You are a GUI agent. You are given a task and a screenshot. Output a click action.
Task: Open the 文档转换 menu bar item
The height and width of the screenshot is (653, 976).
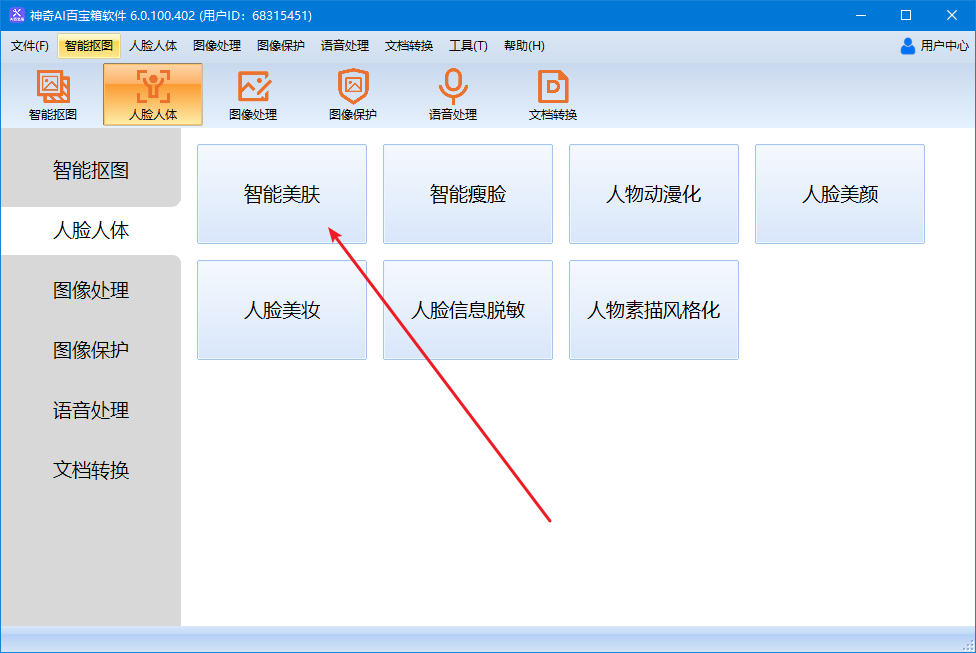[x=409, y=46]
